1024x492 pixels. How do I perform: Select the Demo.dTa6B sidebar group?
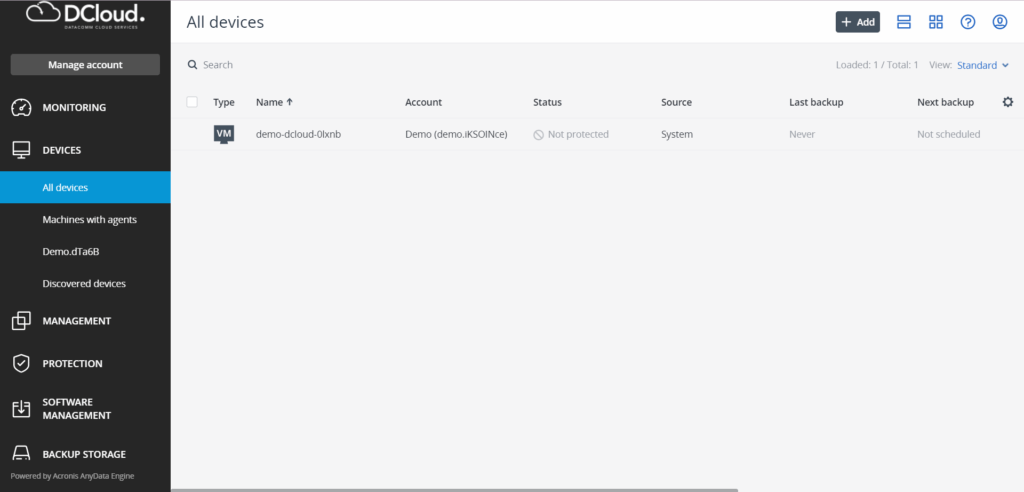coord(71,251)
